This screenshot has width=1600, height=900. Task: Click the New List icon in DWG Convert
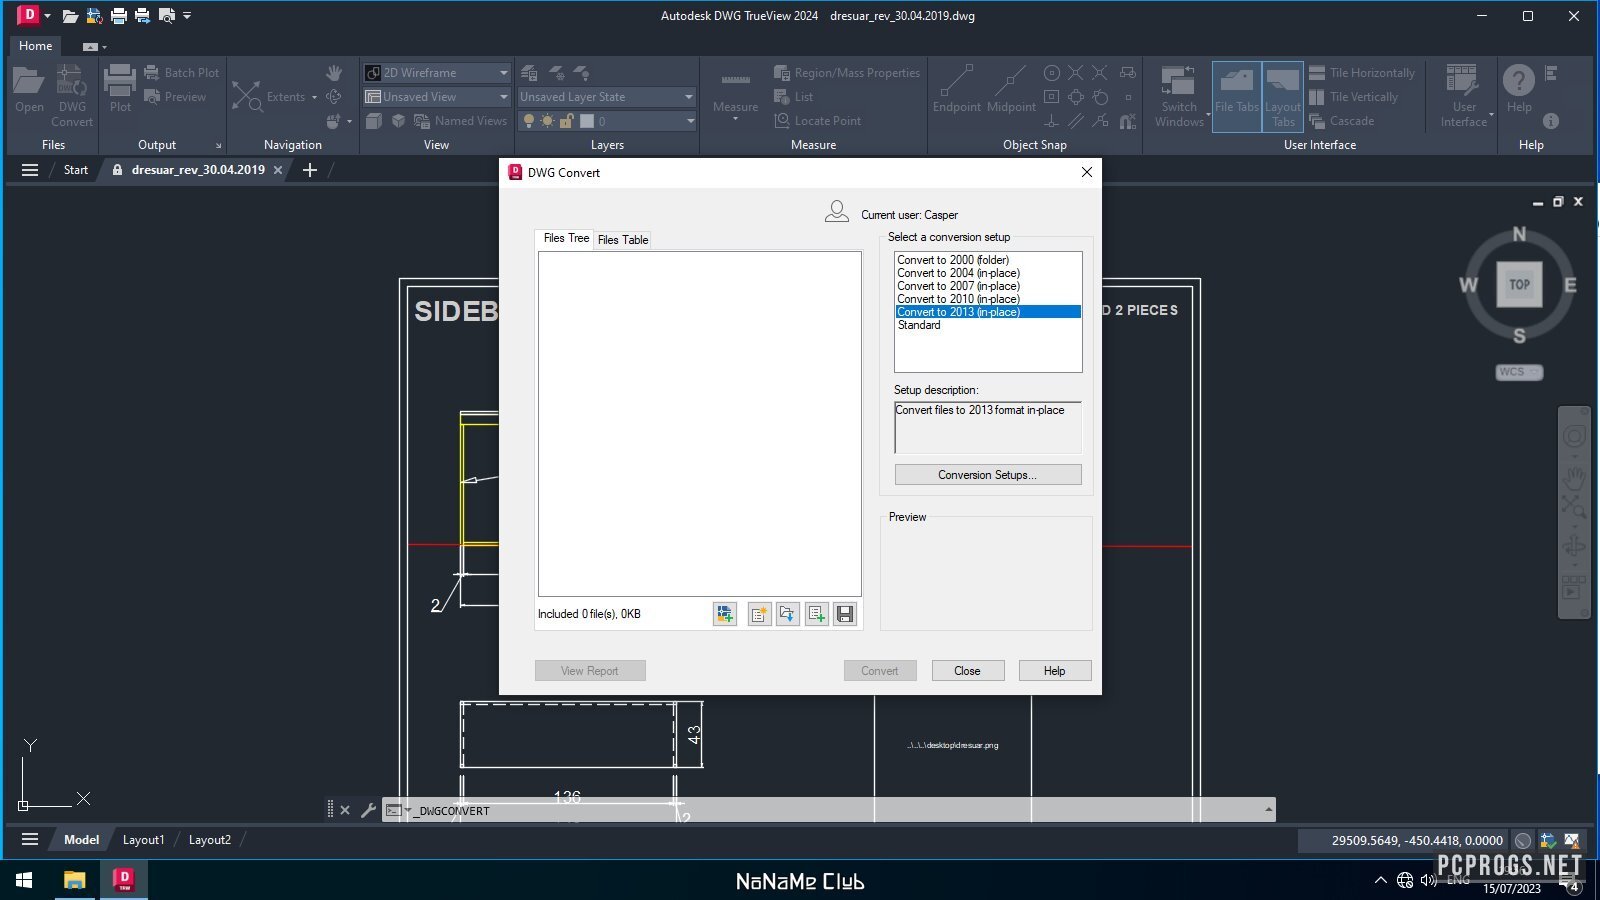tap(759, 614)
